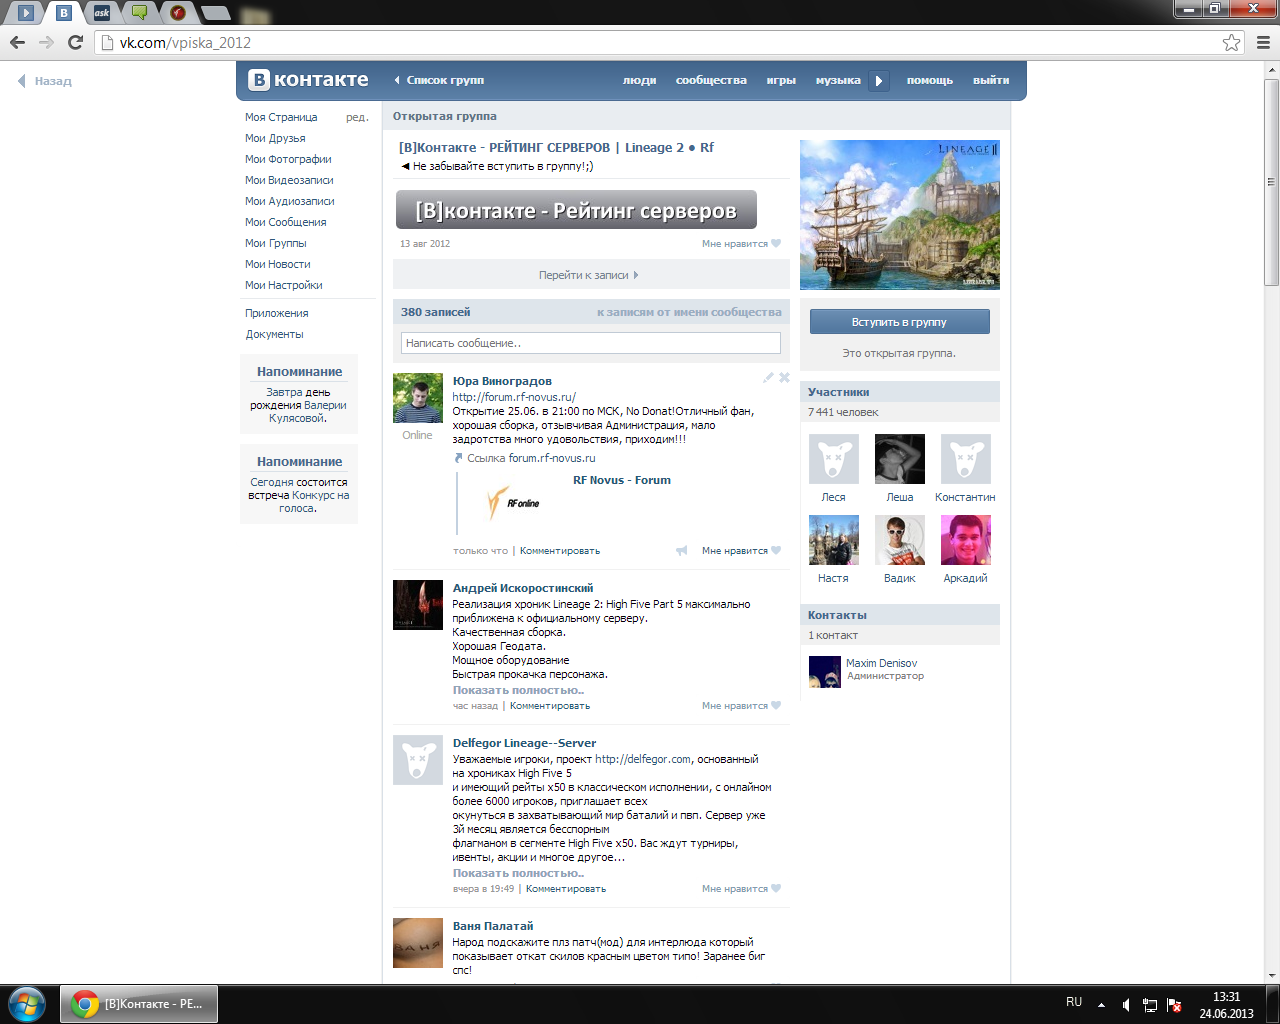Return to Список групп

pos(439,80)
